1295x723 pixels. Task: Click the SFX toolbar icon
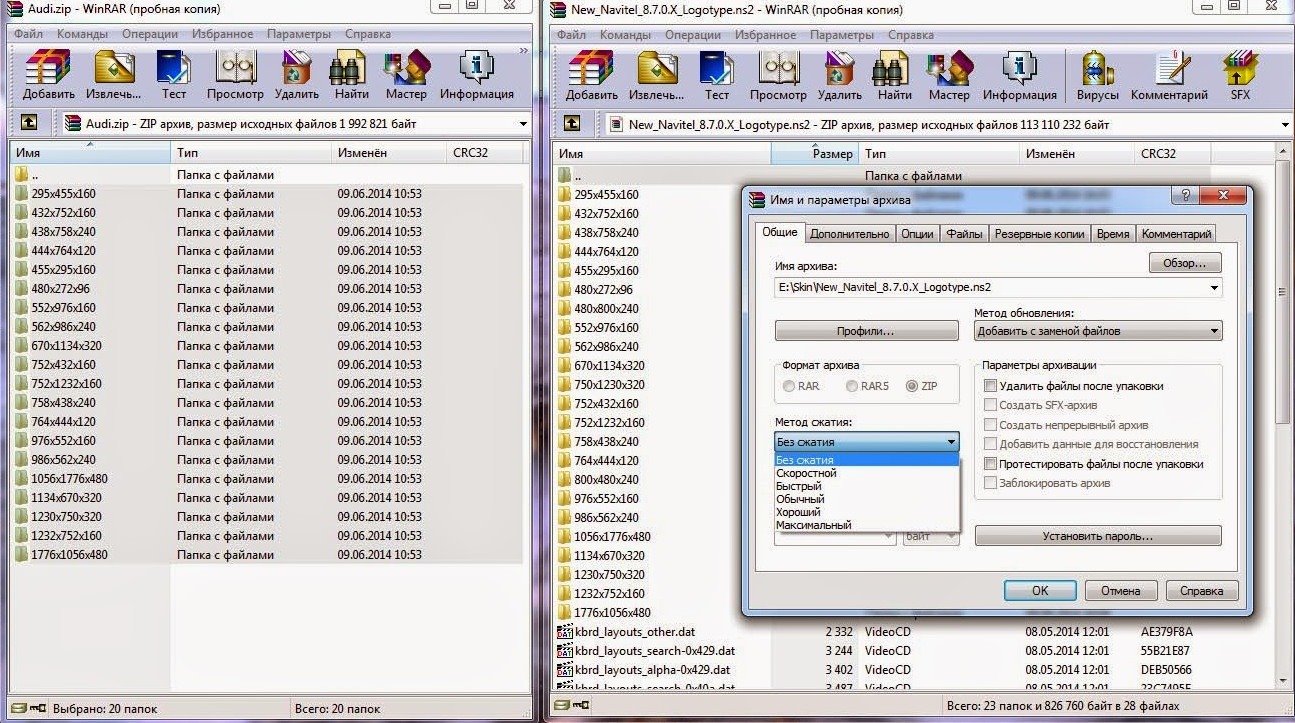1239,74
